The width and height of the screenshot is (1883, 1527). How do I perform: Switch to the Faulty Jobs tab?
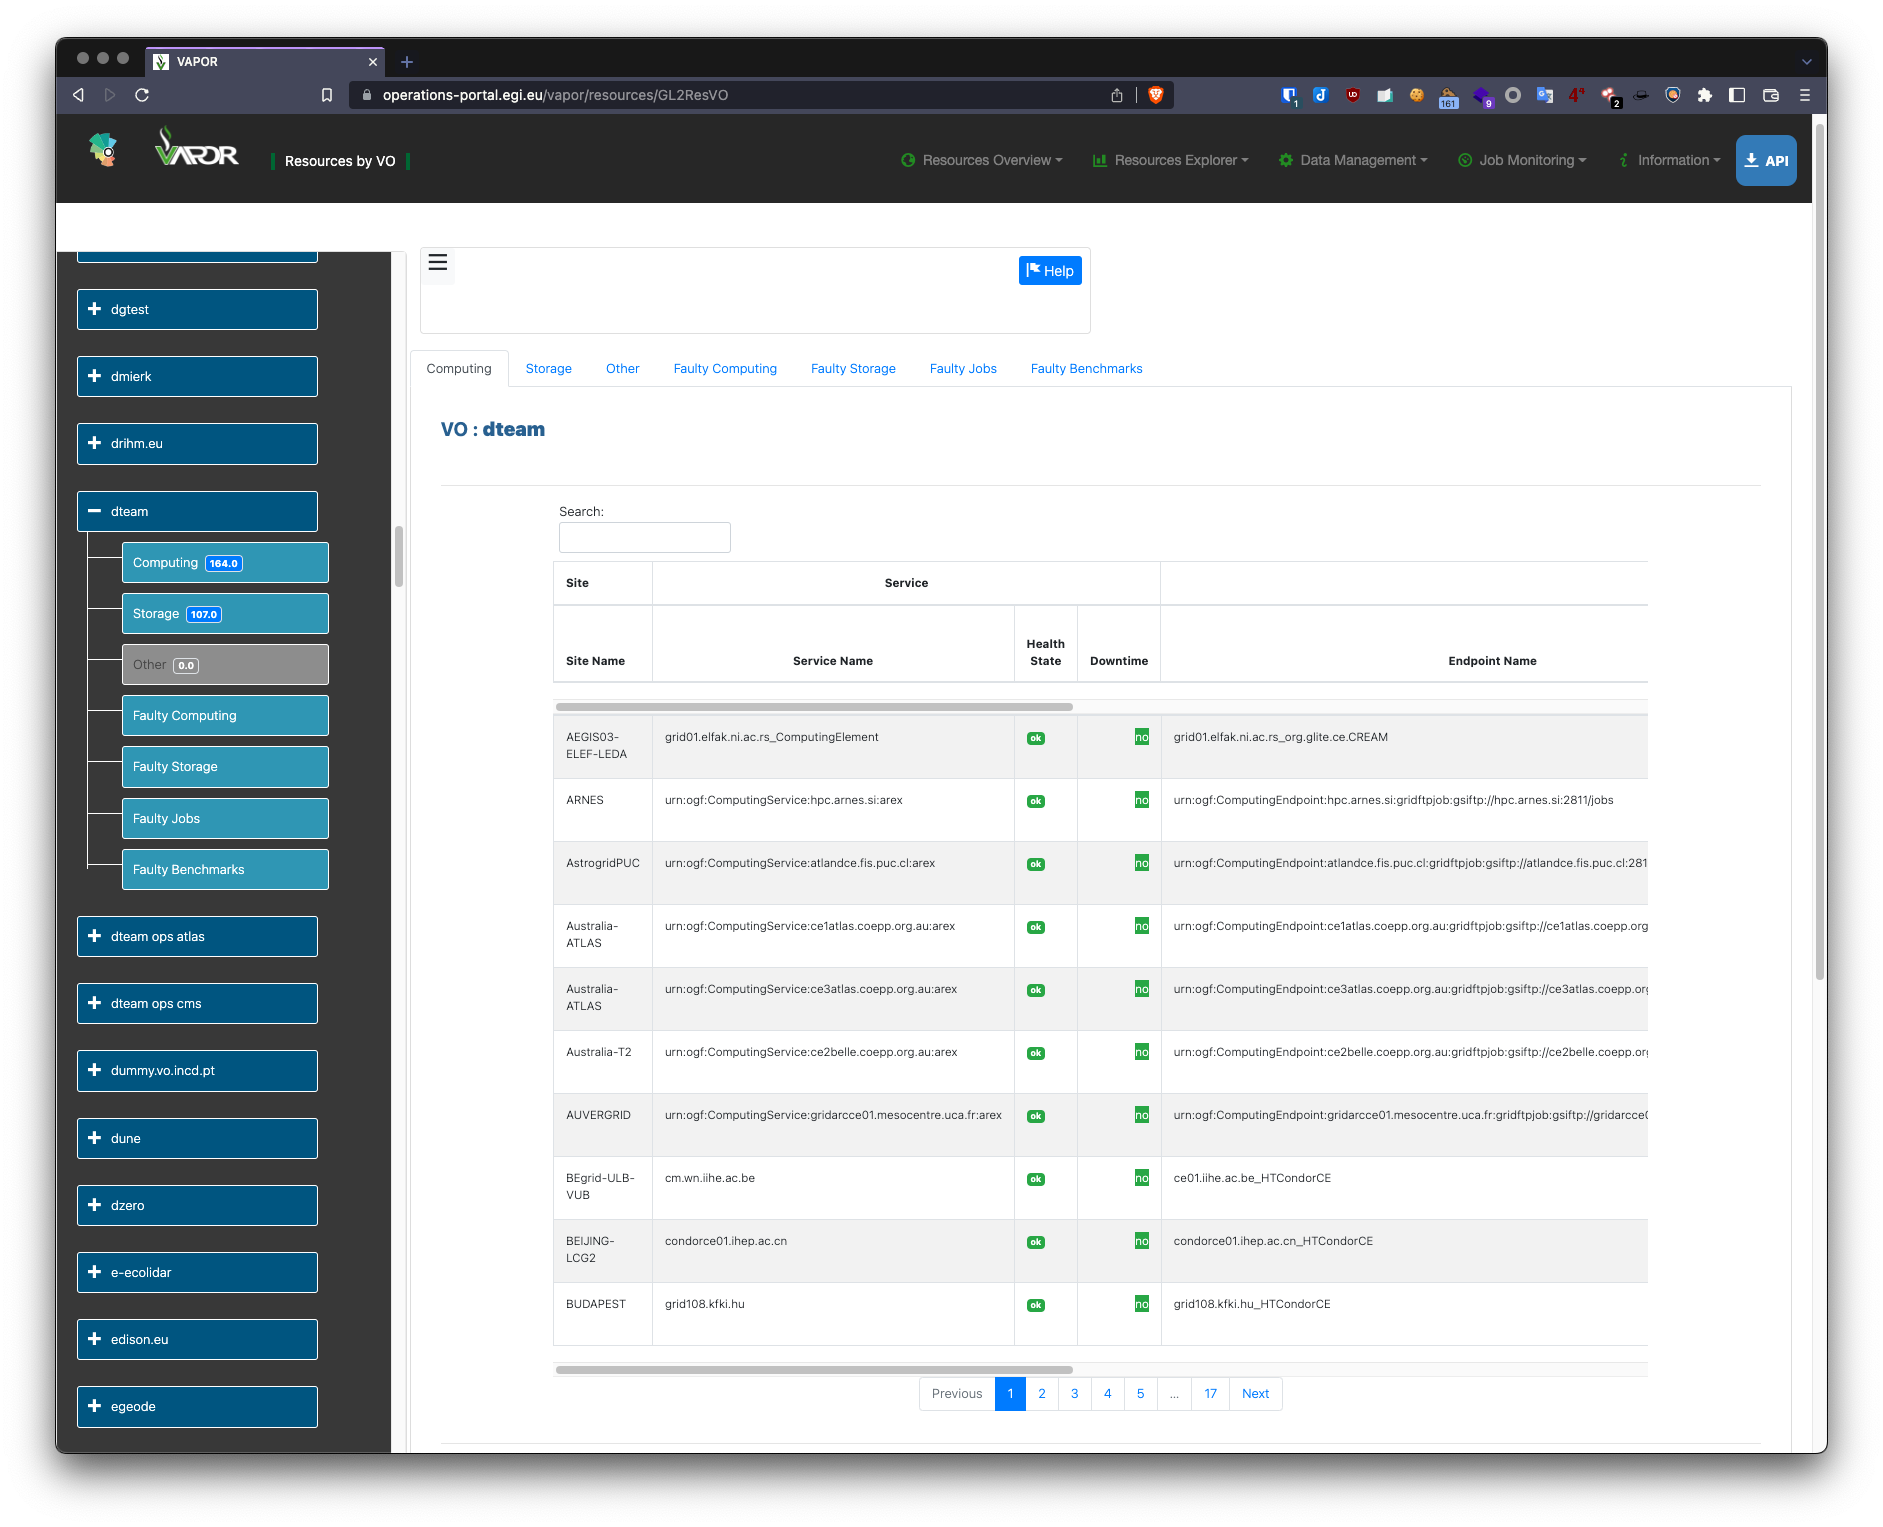coord(962,368)
